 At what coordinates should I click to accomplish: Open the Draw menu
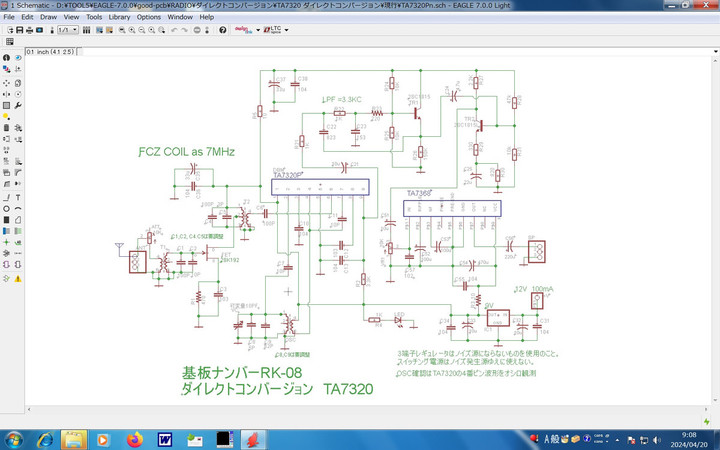tap(46, 17)
